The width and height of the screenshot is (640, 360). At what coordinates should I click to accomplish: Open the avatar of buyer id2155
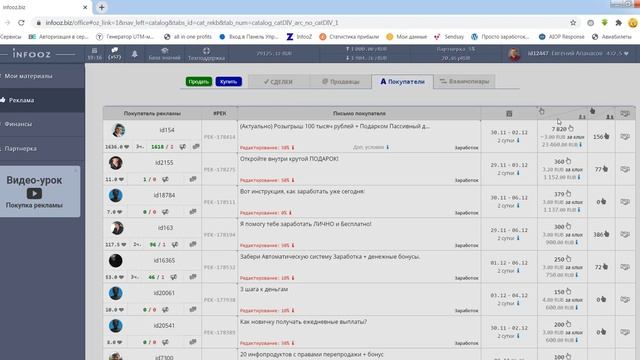tap(116, 163)
